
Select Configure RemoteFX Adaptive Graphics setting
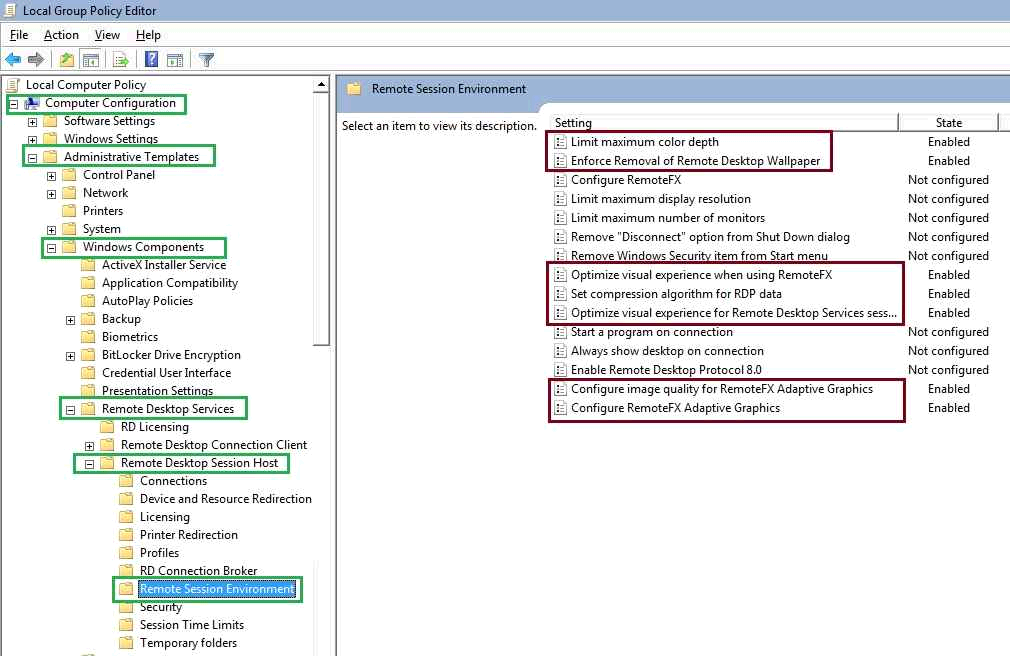(x=675, y=408)
